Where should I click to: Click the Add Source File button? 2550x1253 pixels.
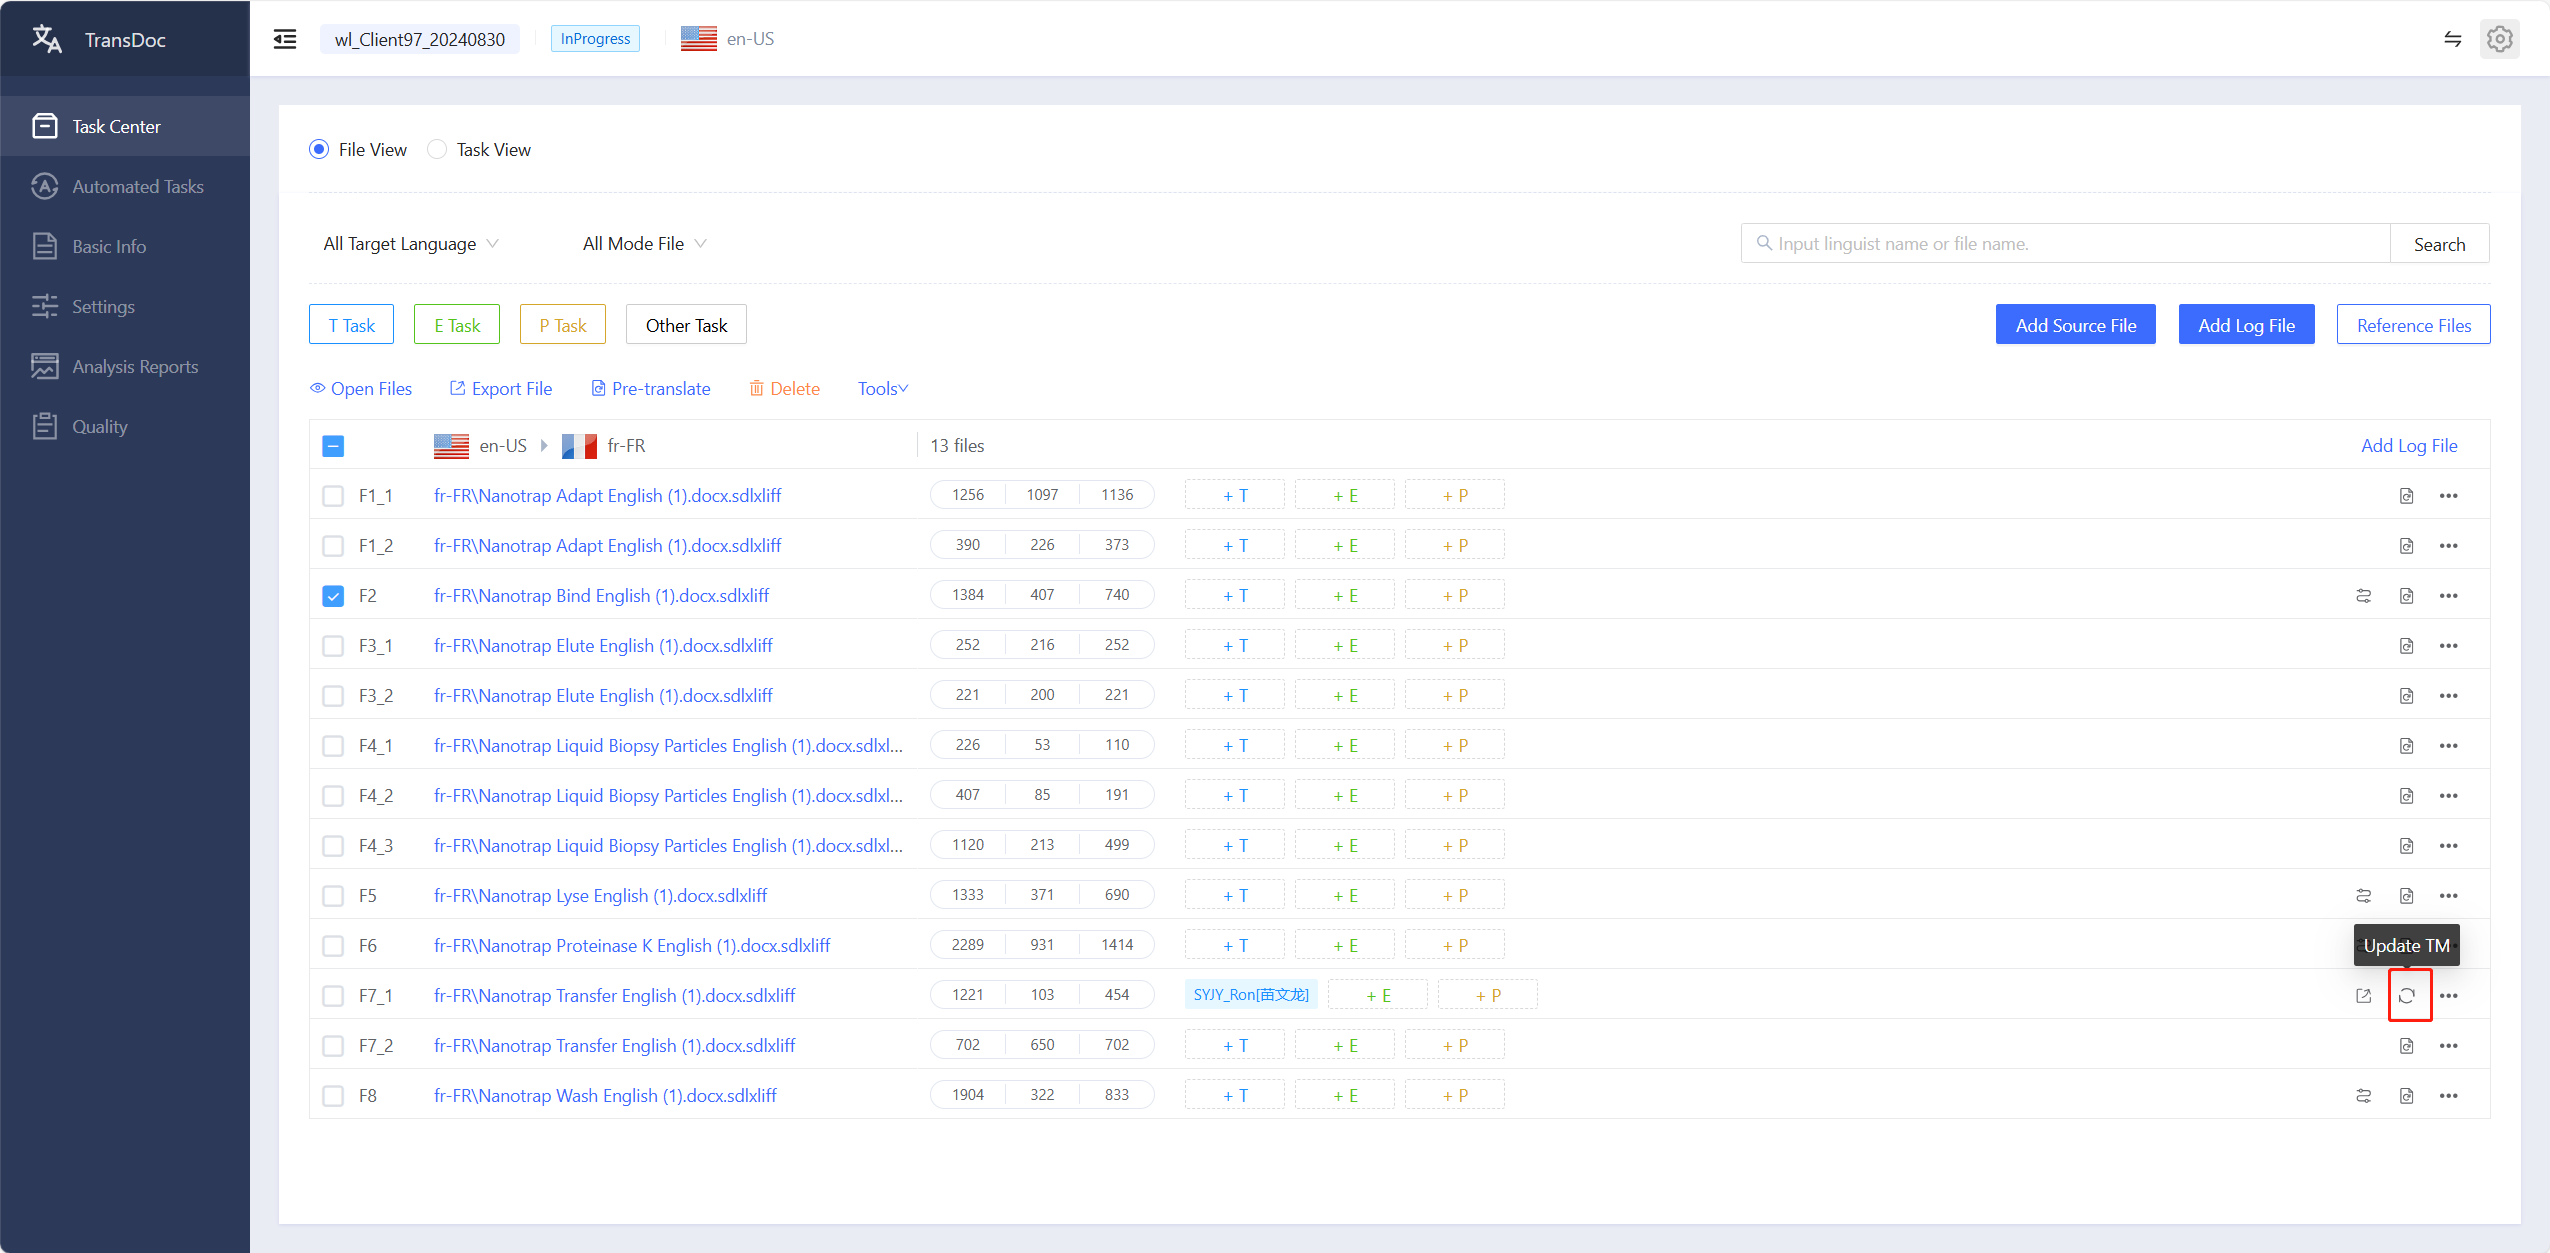click(2075, 325)
